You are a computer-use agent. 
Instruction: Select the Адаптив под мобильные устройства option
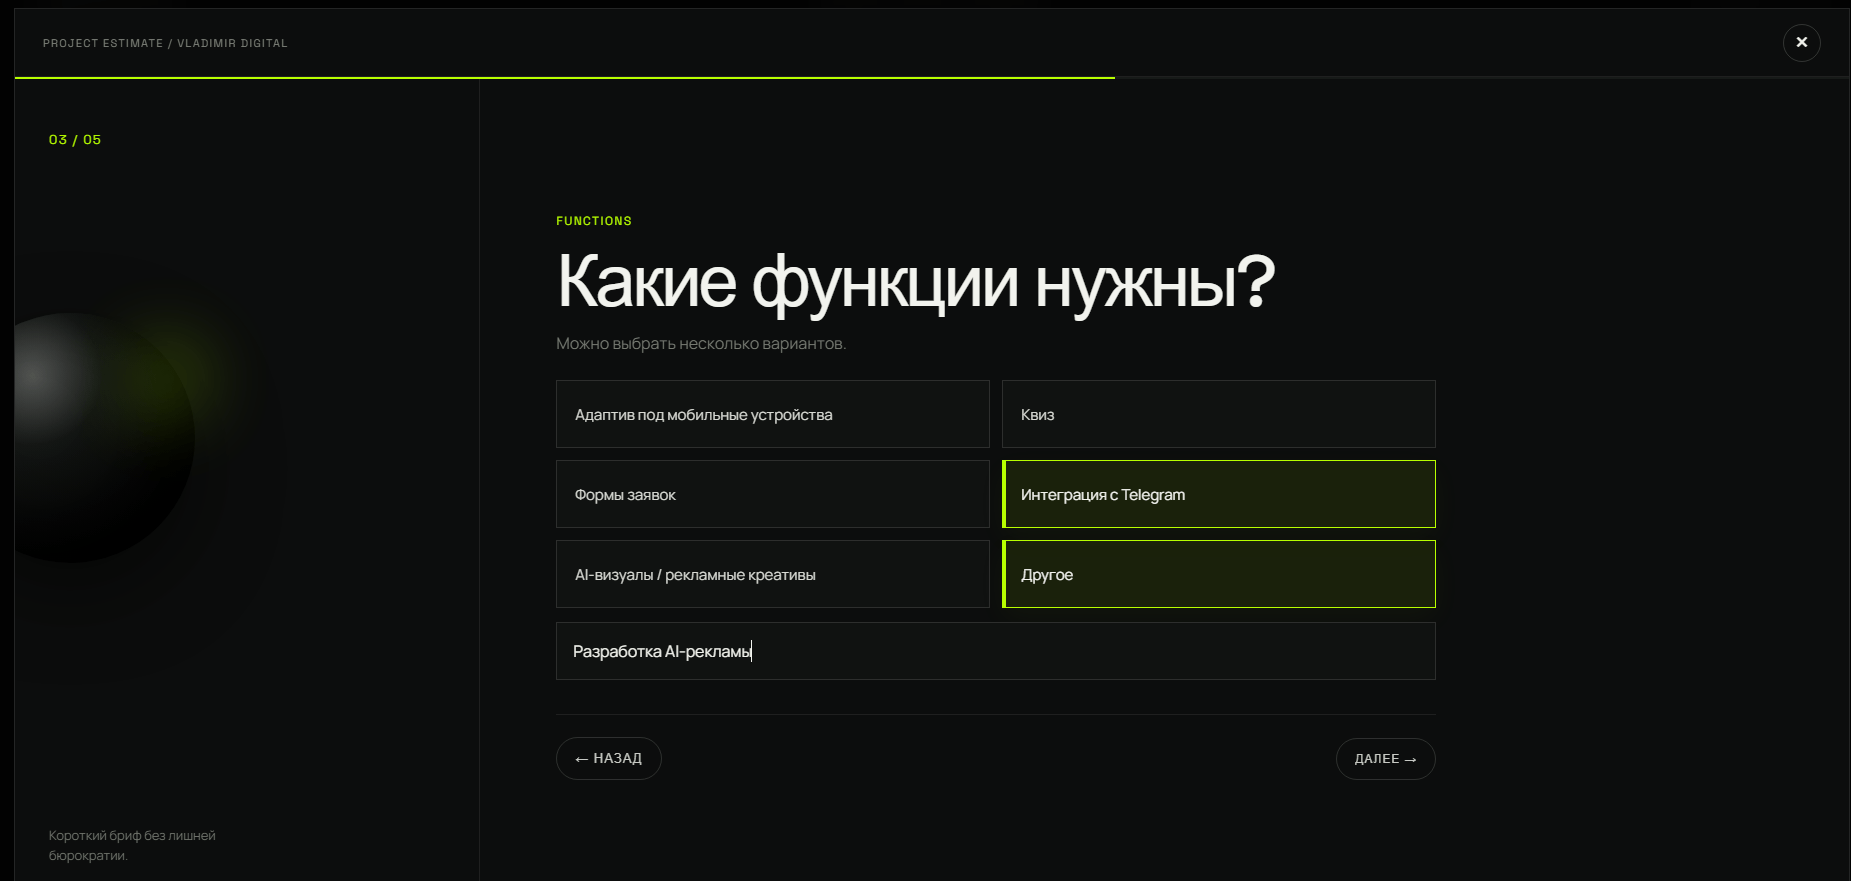tap(772, 414)
